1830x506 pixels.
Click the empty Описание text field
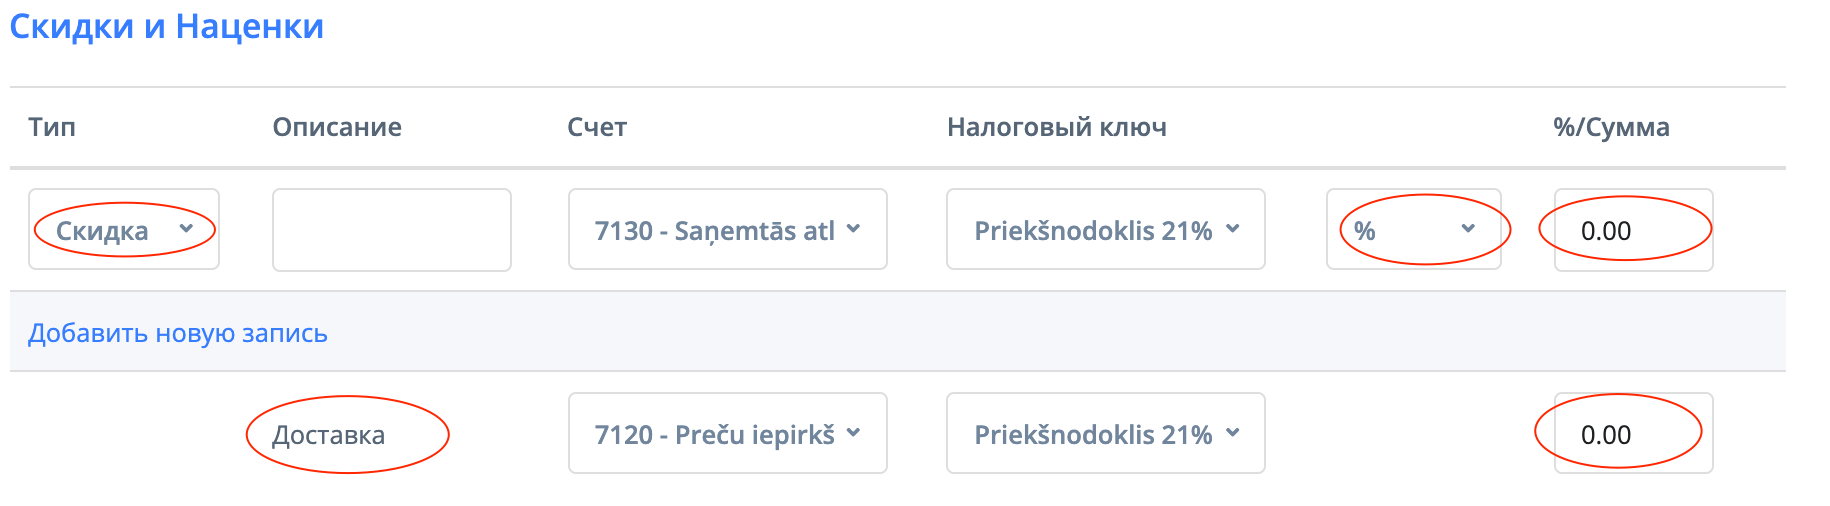pyautogui.click(x=391, y=230)
